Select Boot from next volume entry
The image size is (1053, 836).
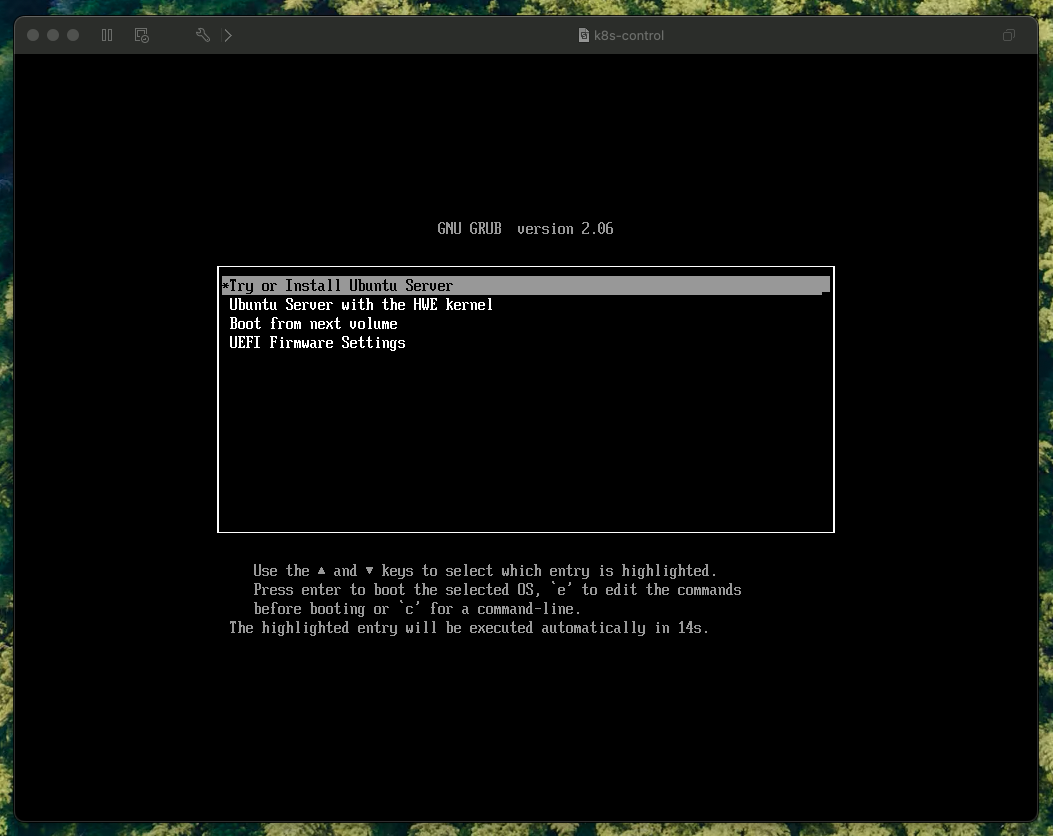pos(313,324)
